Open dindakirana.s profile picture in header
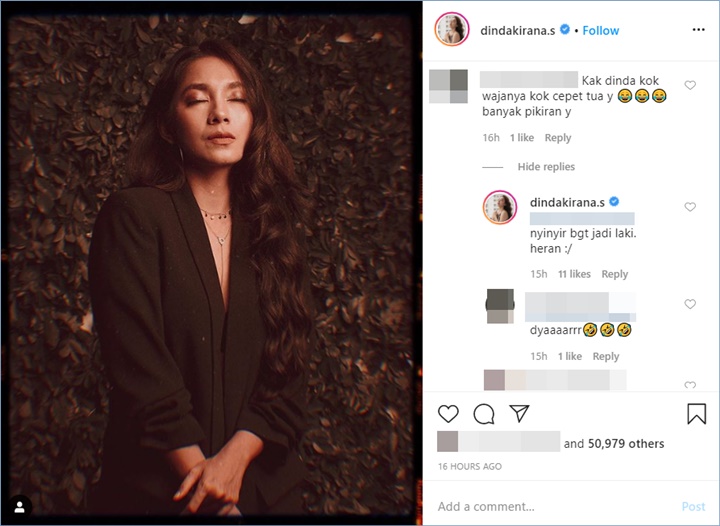 pos(452,30)
